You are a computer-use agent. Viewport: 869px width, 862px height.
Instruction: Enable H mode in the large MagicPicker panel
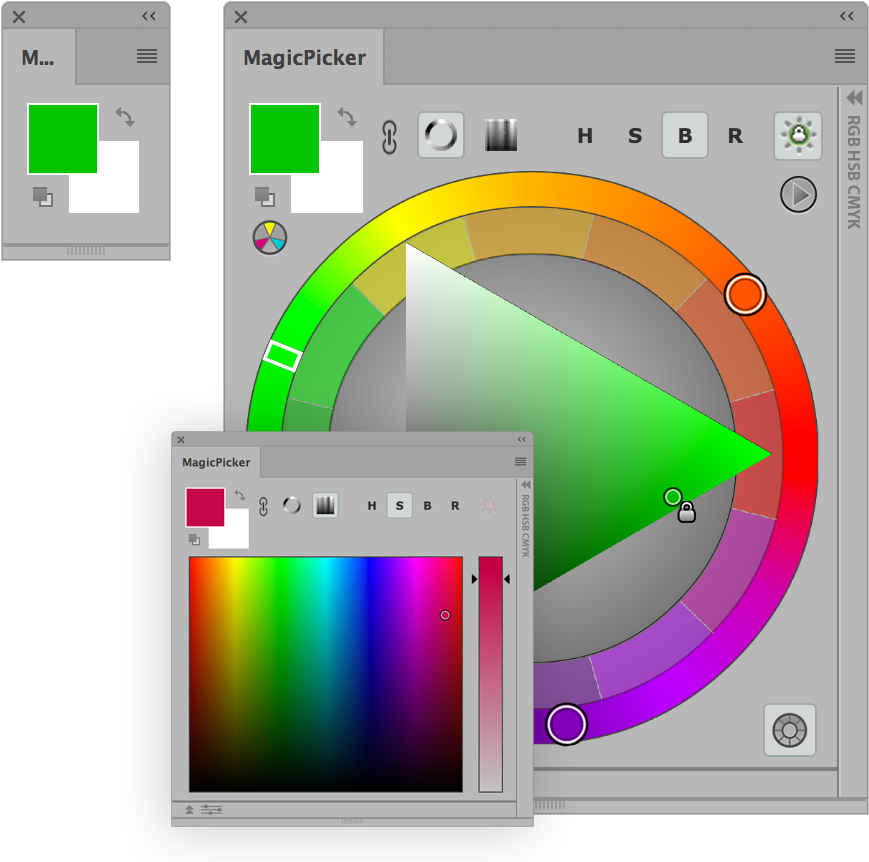pyautogui.click(x=585, y=136)
